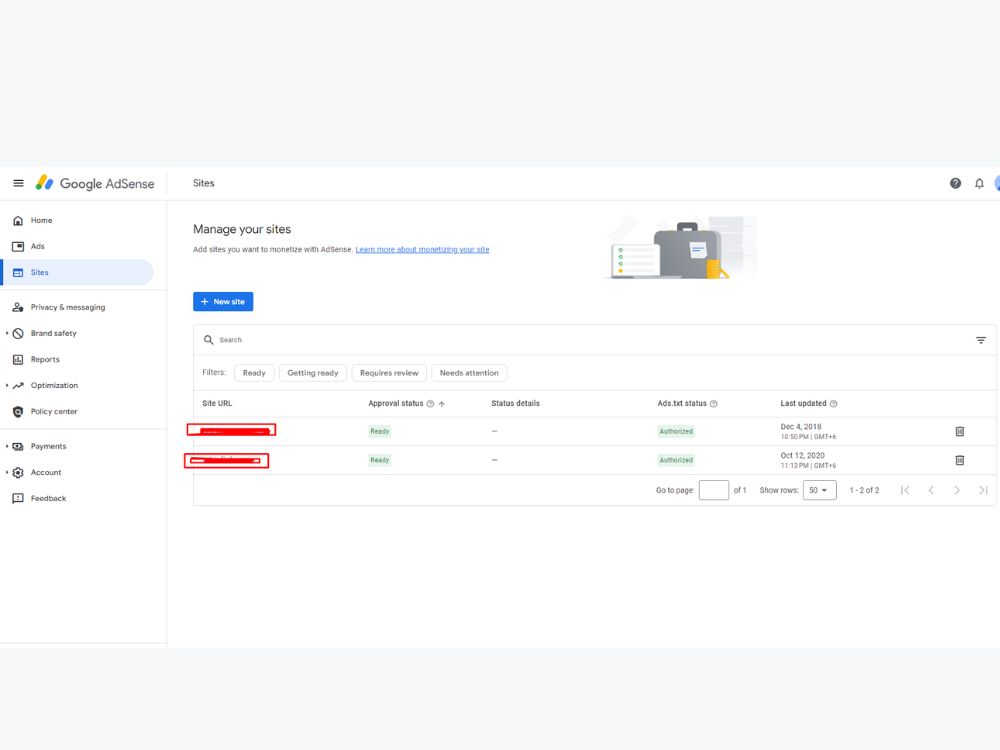Toggle the Getting ready filter chip
This screenshot has height=750, width=1000.
pos(312,373)
